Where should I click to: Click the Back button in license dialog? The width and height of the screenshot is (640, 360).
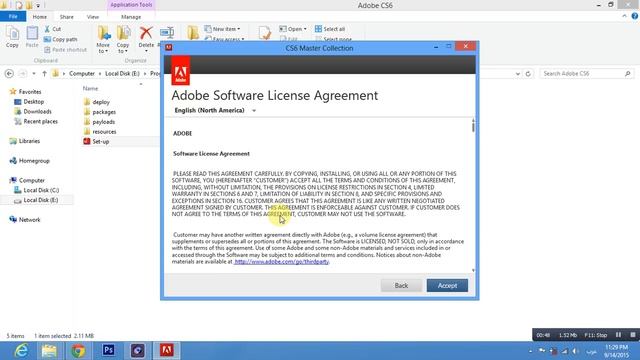[x=401, y=286]
